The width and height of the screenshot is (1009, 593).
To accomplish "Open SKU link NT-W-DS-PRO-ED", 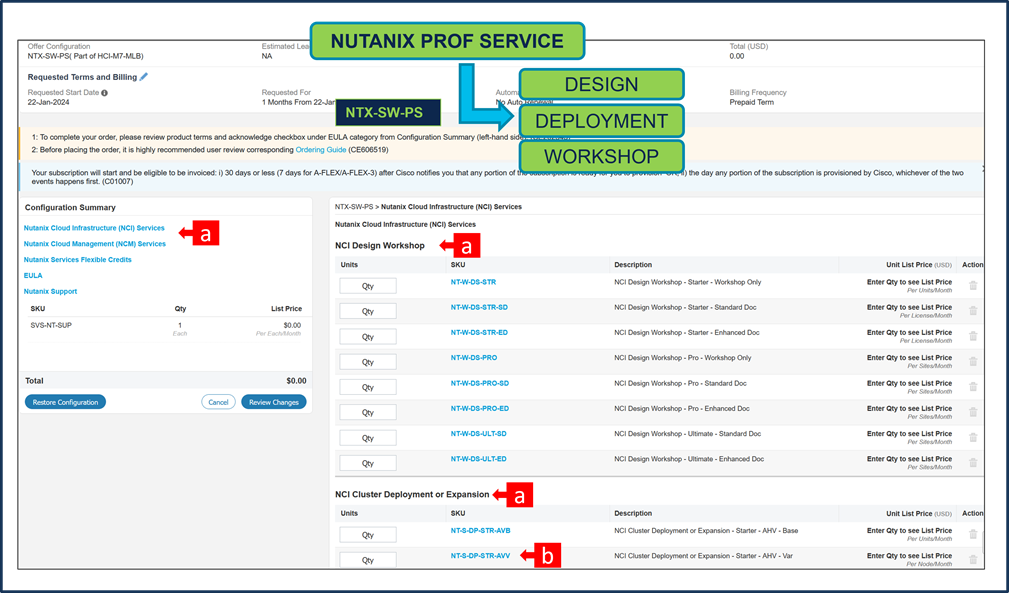I will click(479, 408).
